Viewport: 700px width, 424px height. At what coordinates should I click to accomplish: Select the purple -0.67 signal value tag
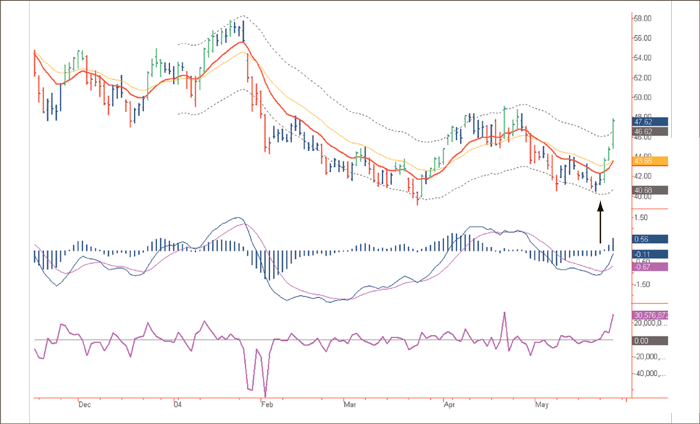click(648, 264)
